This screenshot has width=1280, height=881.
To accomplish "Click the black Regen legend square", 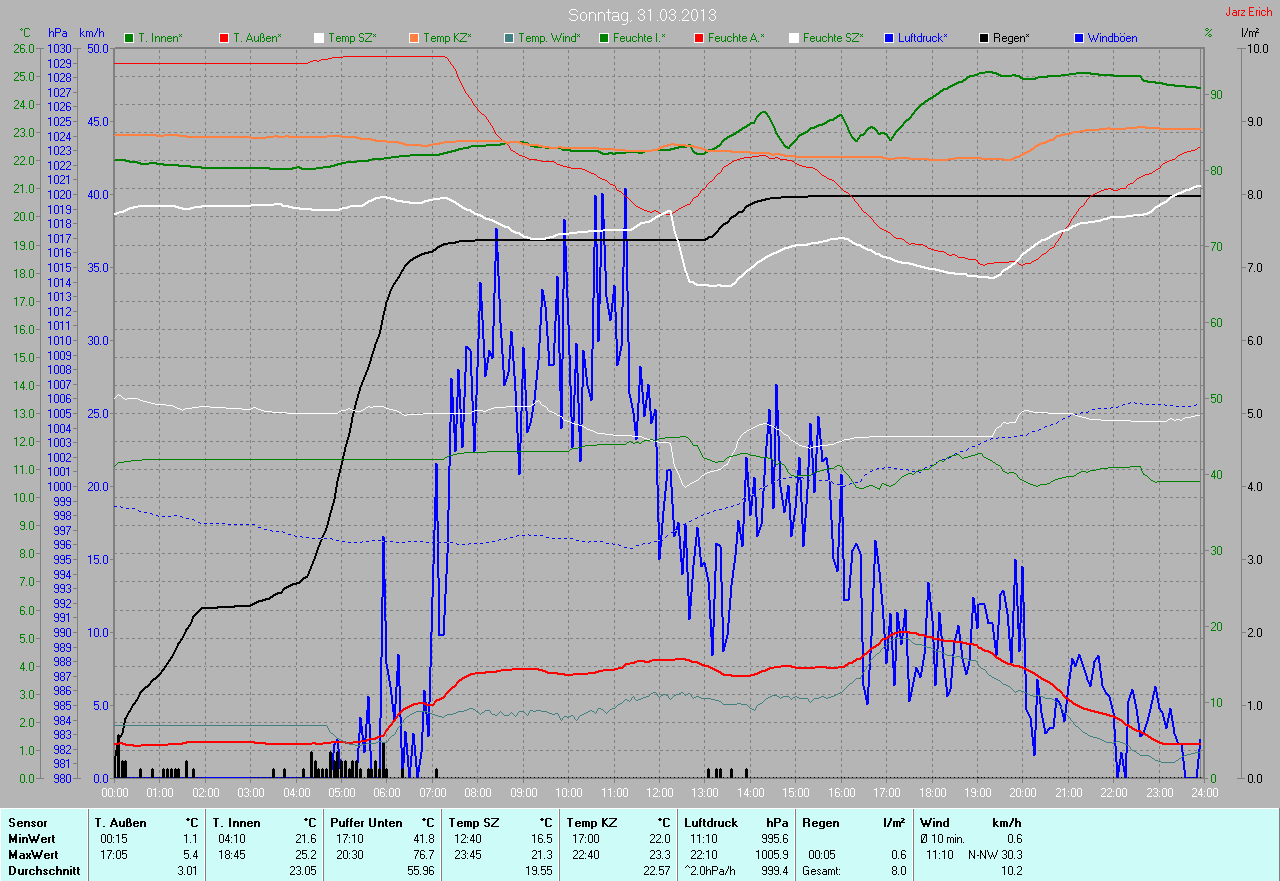I will tap(983, 38).
